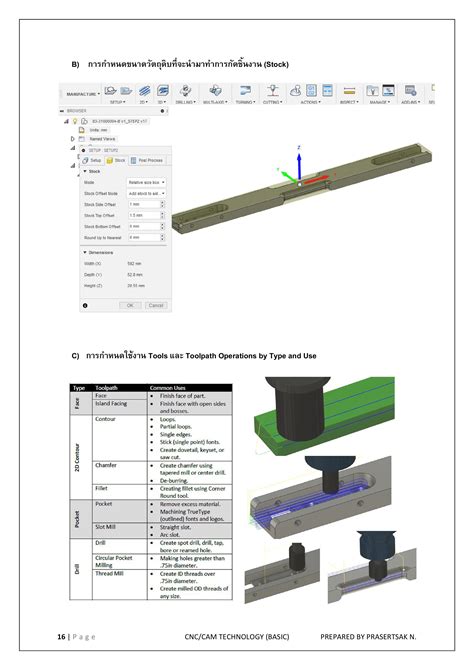This screenshot has height=670, width=474.
Task: Collapse the BROWSER panel
Action: tap(62, 111)
